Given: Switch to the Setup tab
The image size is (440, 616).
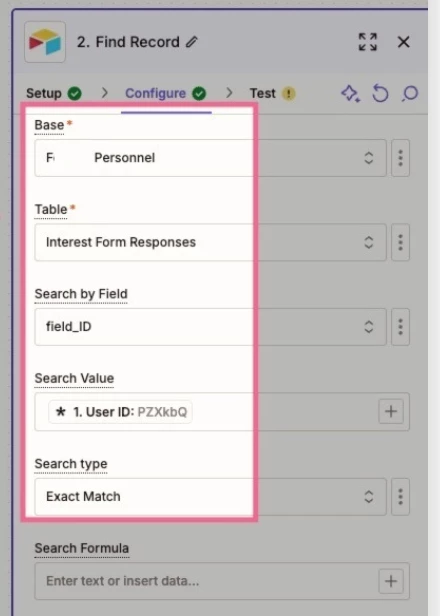Looking at the screenshot, I should pyautogui.click(x=54, y=94).
